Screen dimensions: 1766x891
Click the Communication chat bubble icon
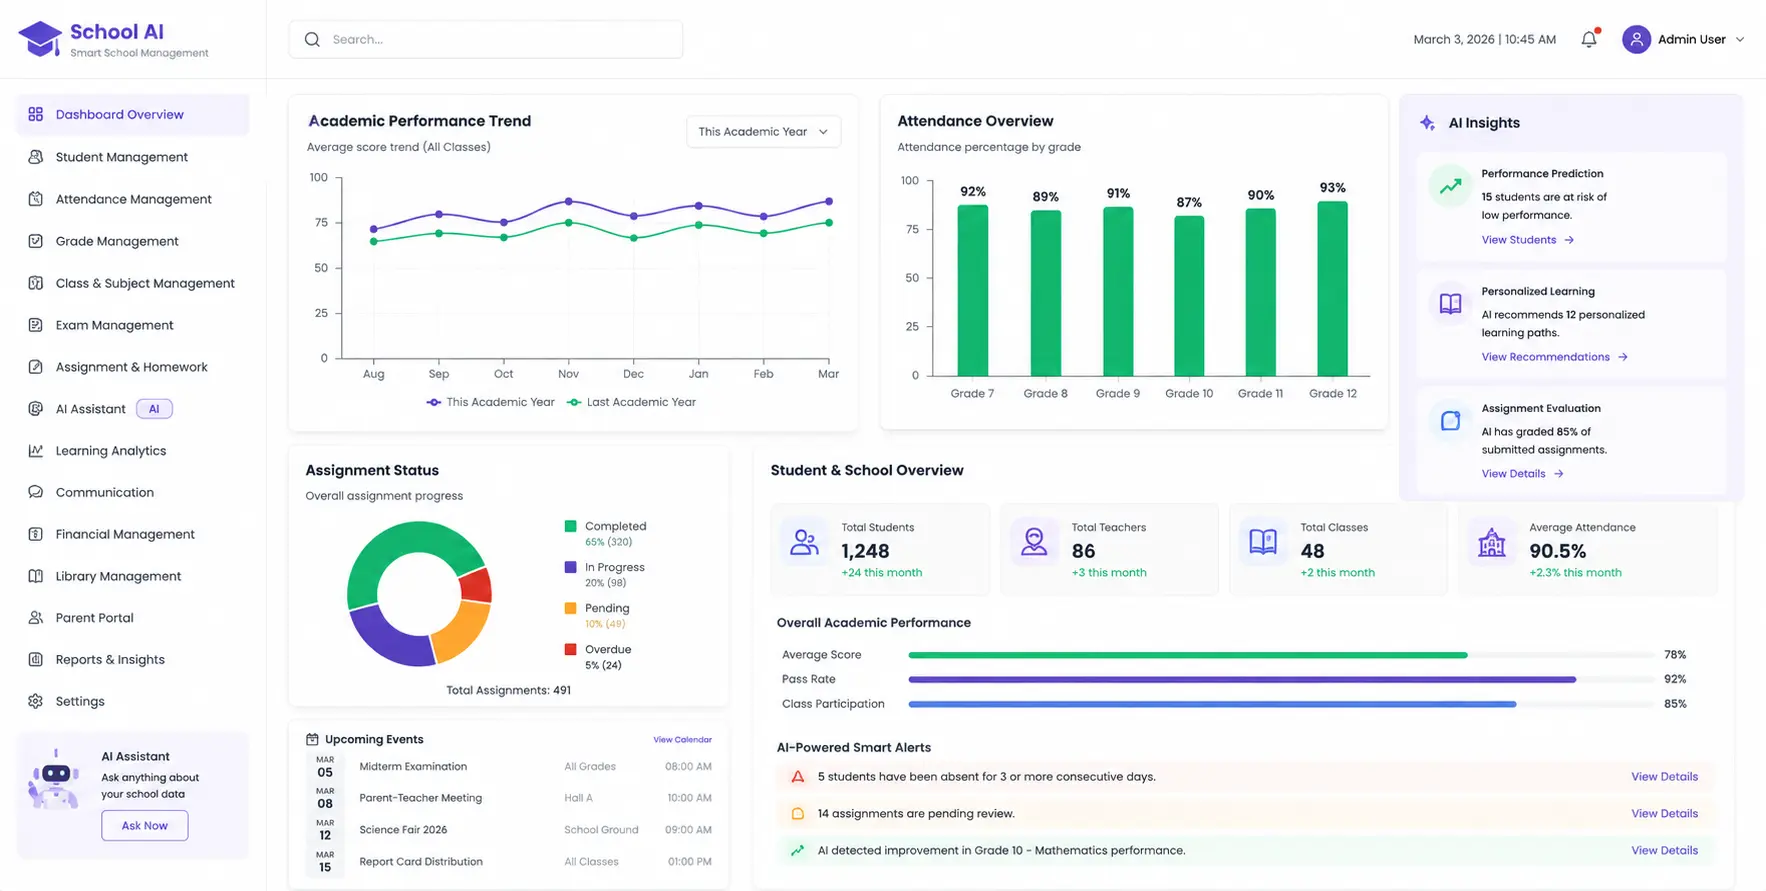(36, 492)
